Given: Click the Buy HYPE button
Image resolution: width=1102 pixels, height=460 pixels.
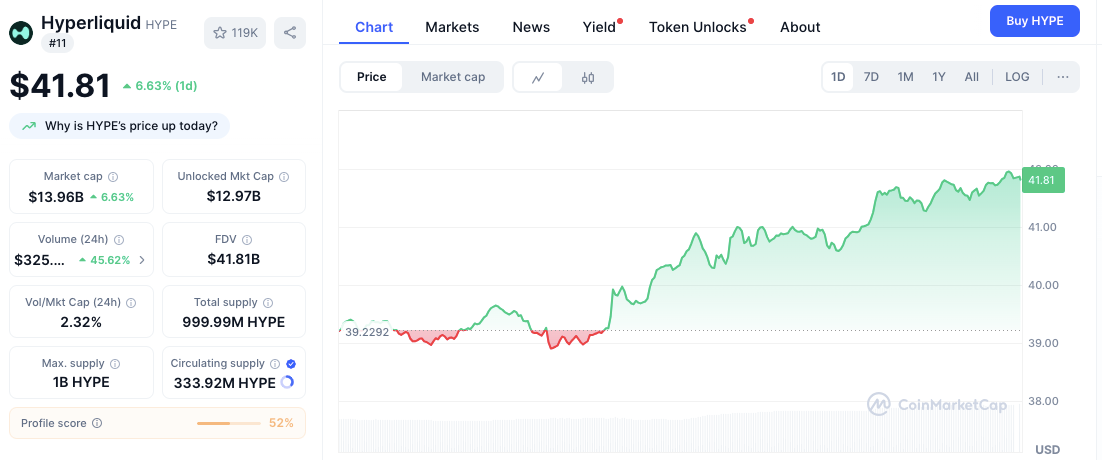Looking at the screenshot, I should (x=1035, y=21).
